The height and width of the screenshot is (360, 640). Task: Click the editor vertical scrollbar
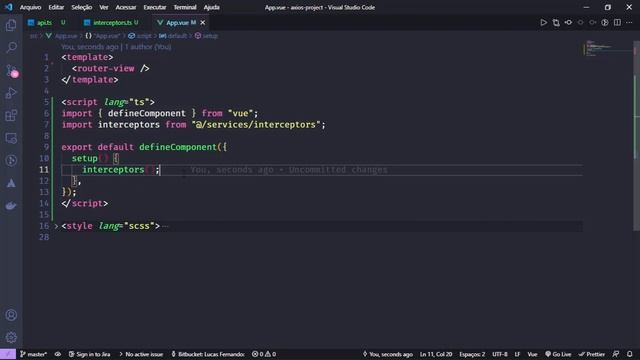pyautogui.click(x=636, y=135)
